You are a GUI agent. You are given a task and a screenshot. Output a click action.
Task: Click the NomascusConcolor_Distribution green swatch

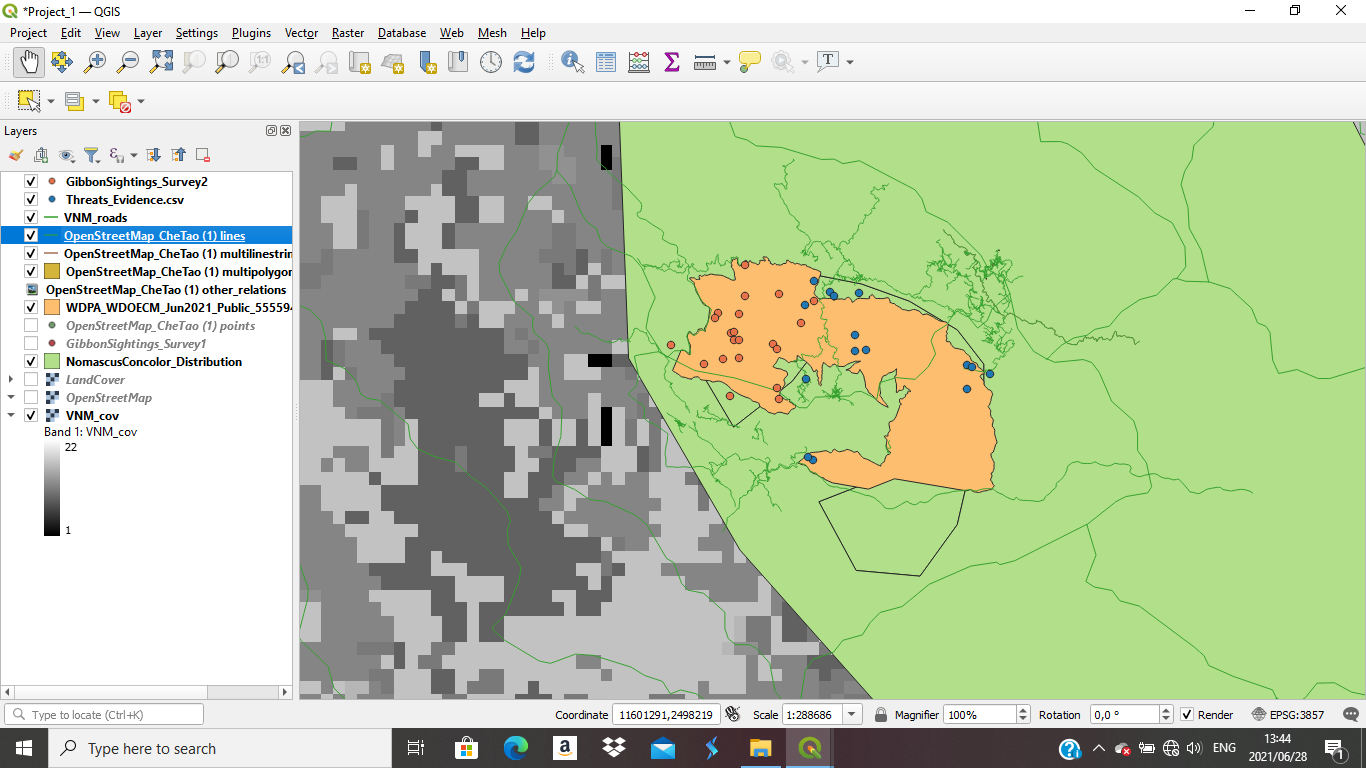point(52,362)
